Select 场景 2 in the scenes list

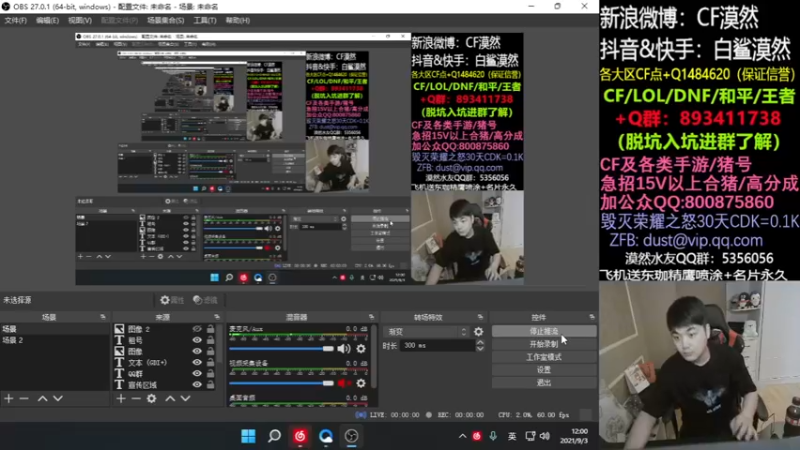point(54,340)
